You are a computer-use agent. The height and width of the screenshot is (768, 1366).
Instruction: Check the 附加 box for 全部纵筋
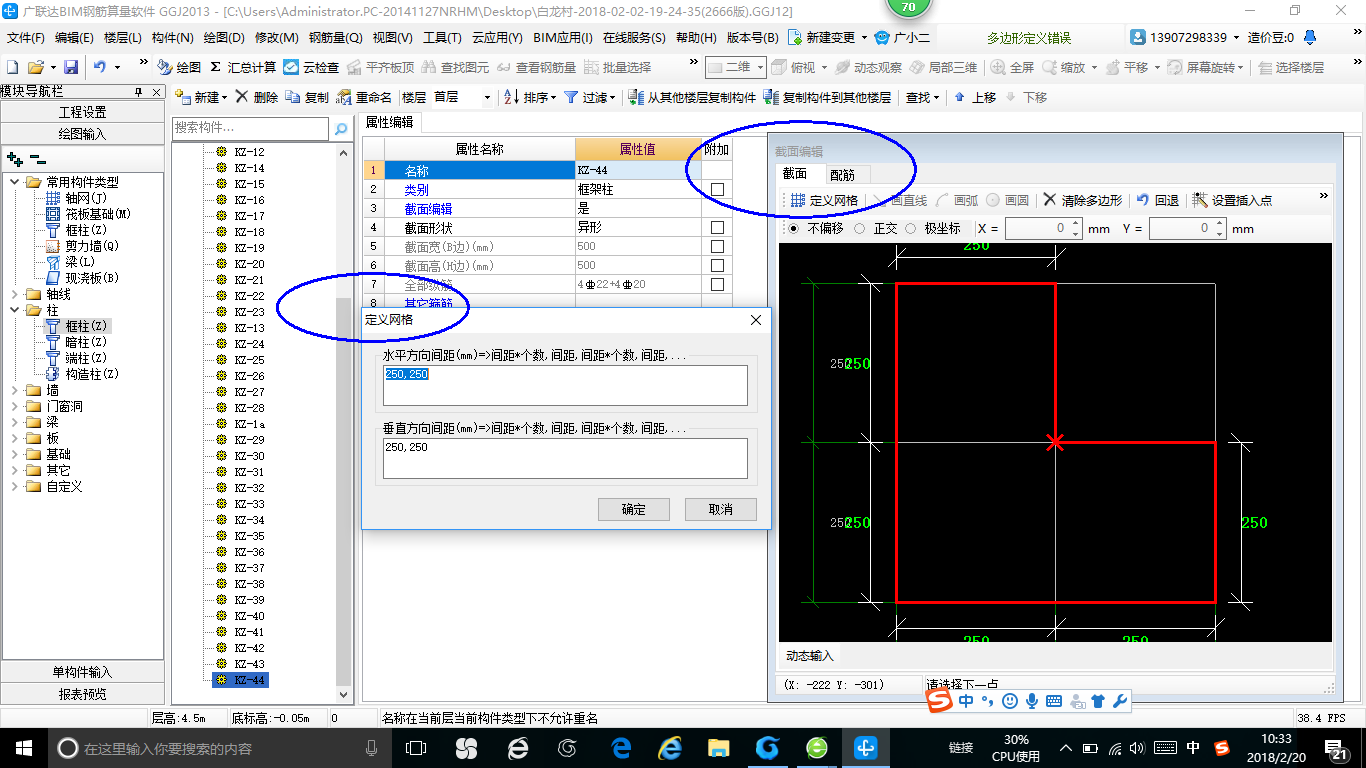(x=717, y=284)
